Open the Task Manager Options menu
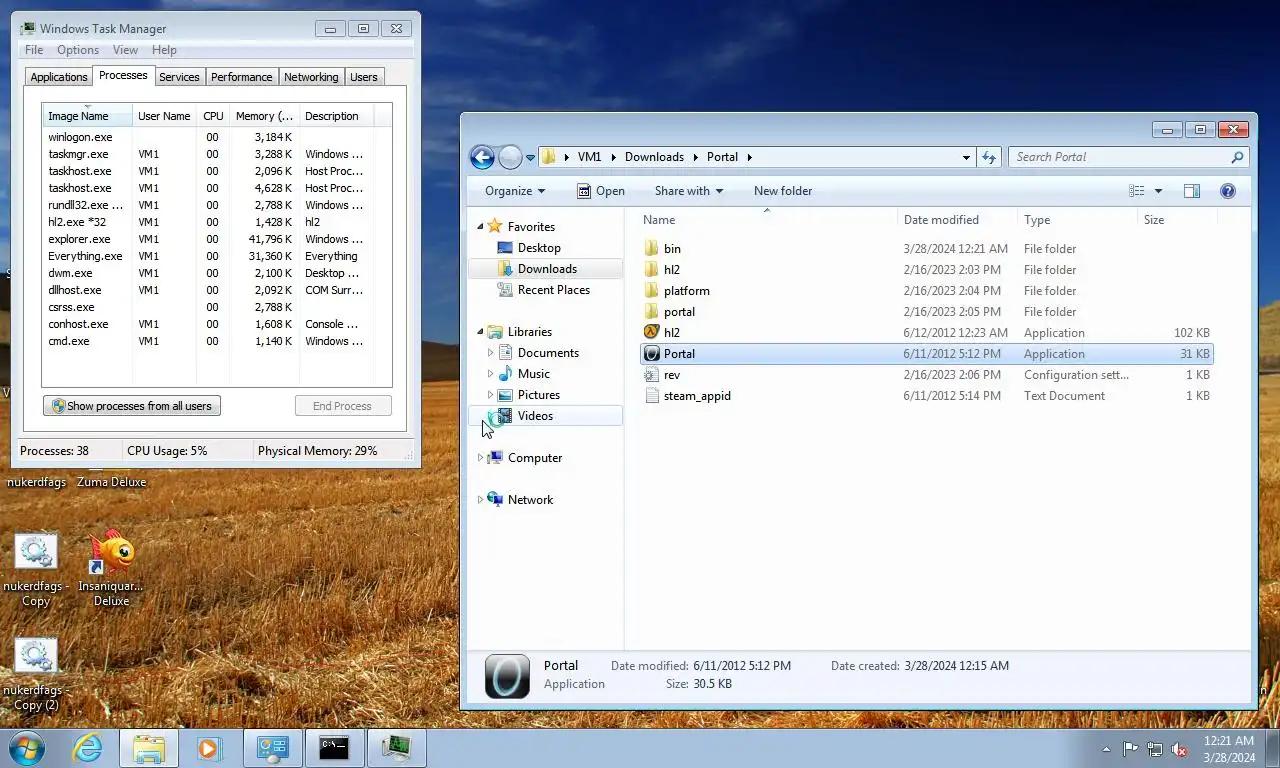1280x768 pixels. tap(78, 50)
